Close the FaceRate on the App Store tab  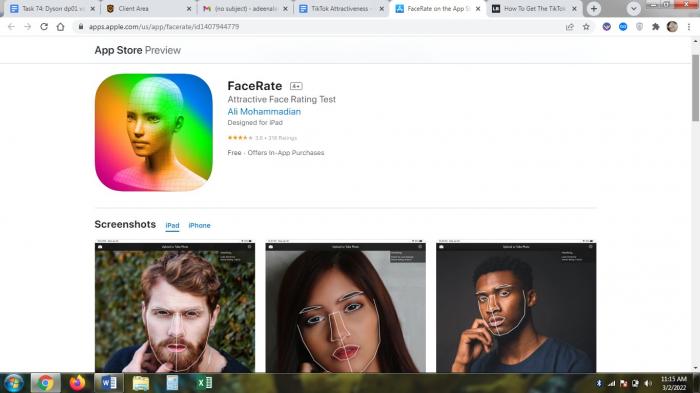point(478,8)
